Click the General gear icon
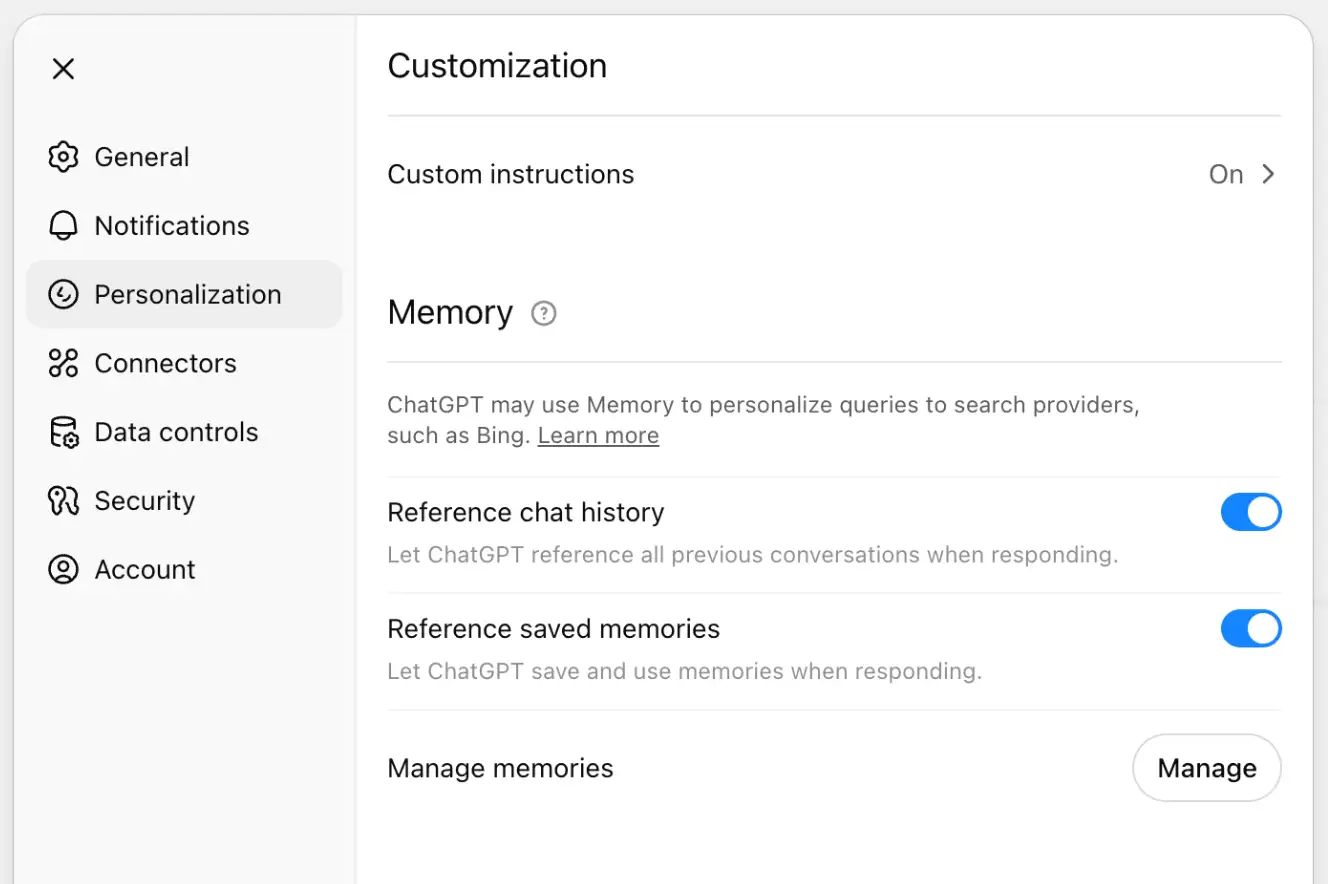Screen dimensions: 1328x884 point(63,157)
